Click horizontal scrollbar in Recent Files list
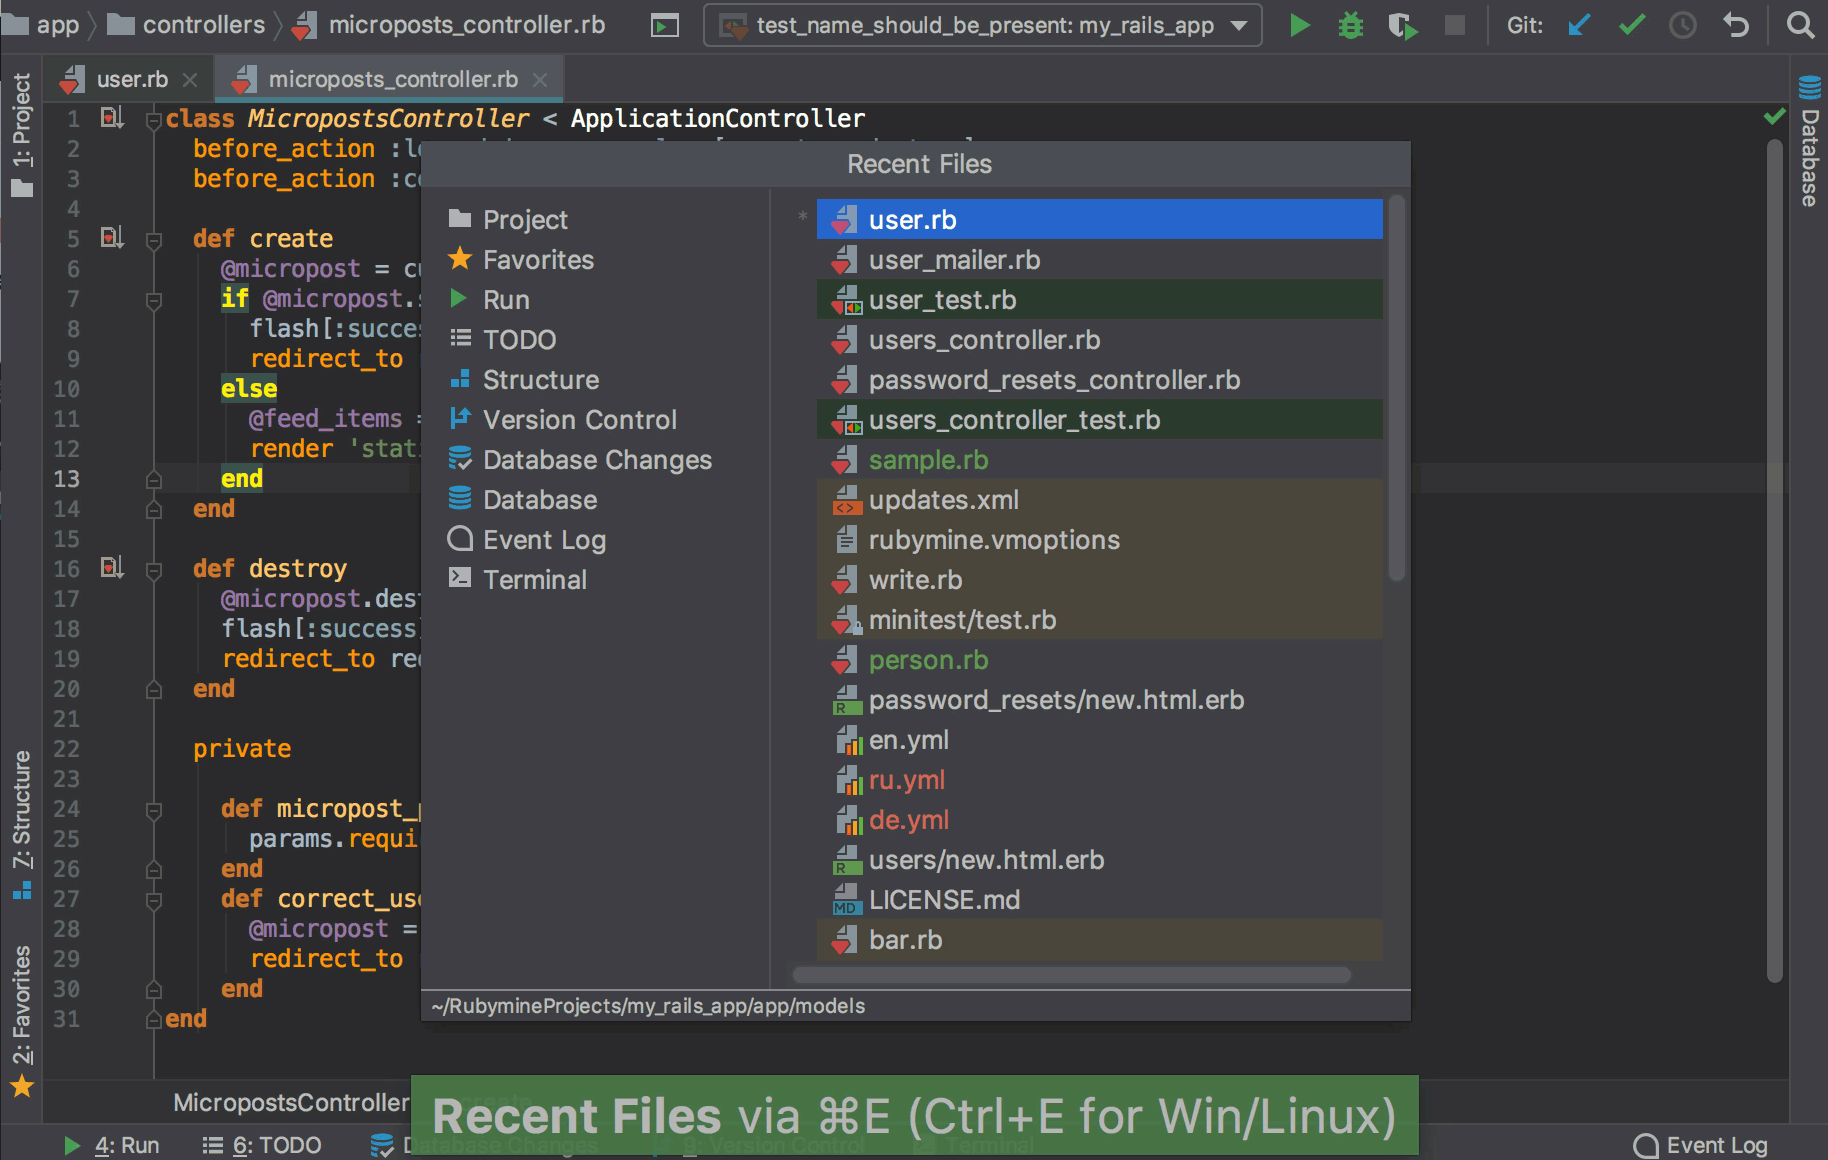The image size is (1828, 1160). [x=1071, y=974]
